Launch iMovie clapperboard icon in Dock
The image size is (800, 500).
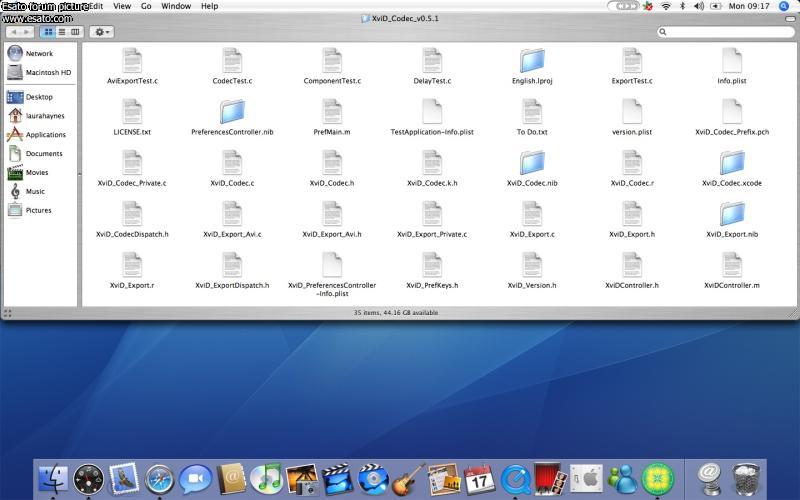pos(337,479)
